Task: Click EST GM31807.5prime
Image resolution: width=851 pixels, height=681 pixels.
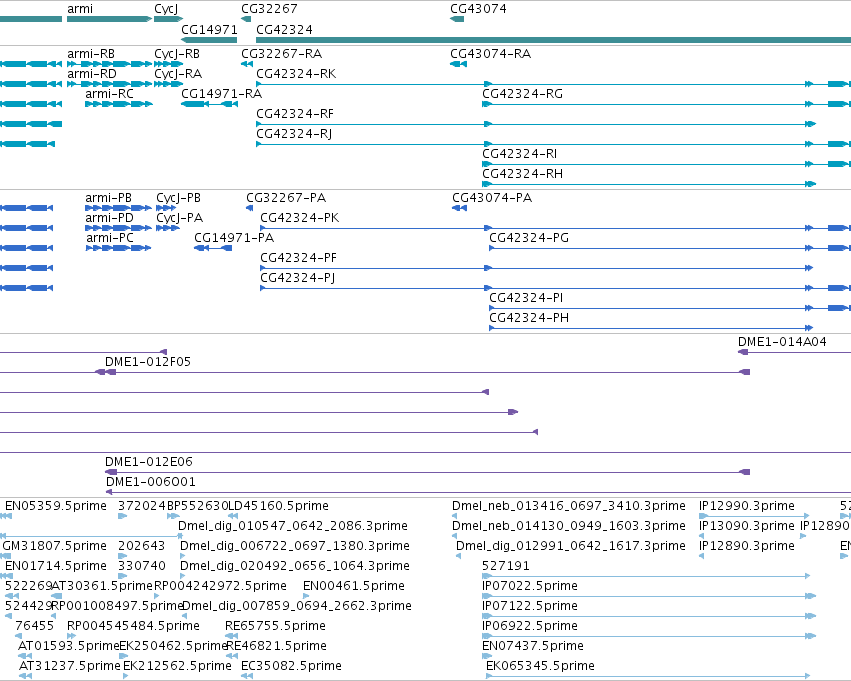Action: (54, 547)
